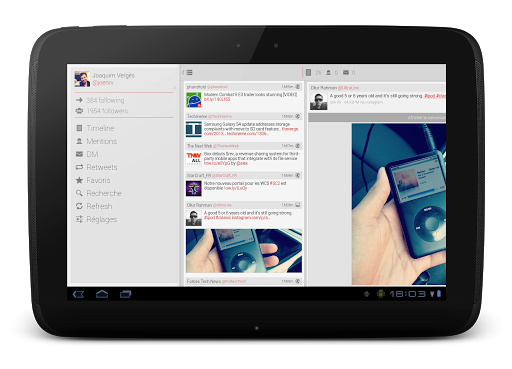512x369 pixels.
Task: Tap the Android Home button
Action: coord(102,294)
